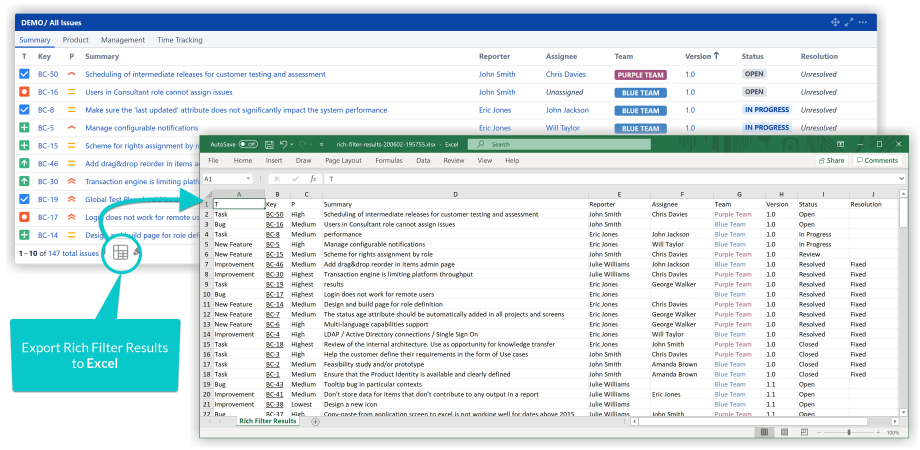Click the insert function fx icon

[313, 179]
